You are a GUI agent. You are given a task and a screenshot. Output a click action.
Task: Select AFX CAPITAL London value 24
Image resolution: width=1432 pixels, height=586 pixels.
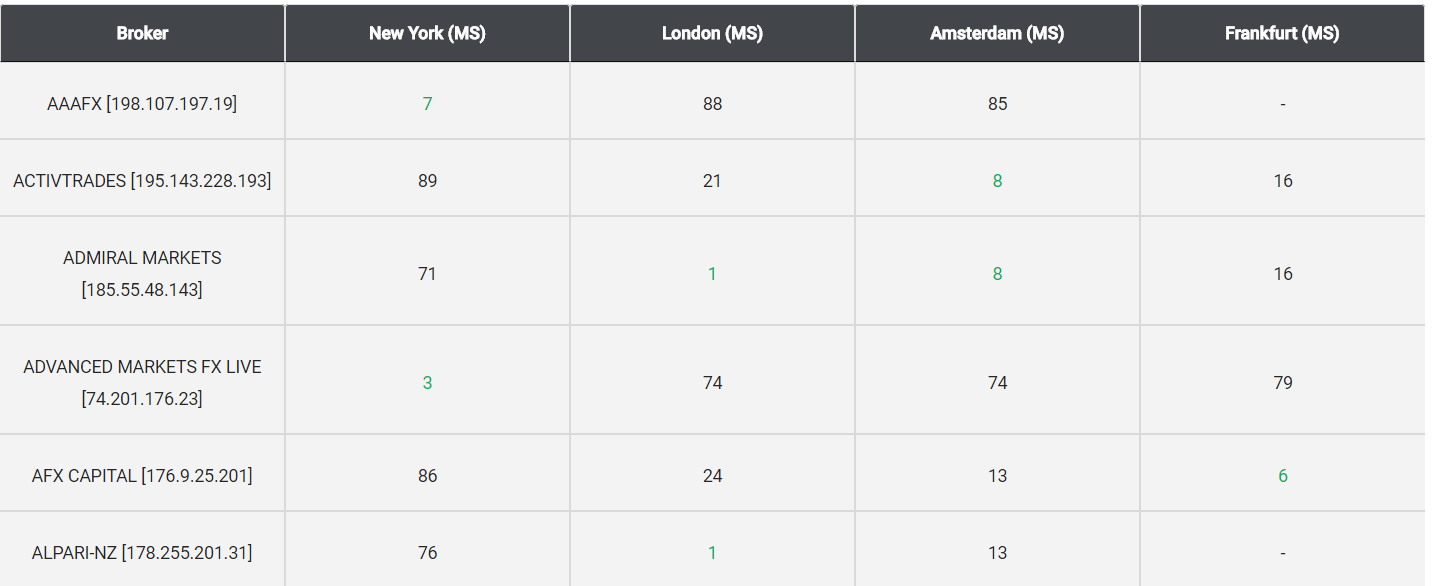pyautogui.click(x=712, y=475)
